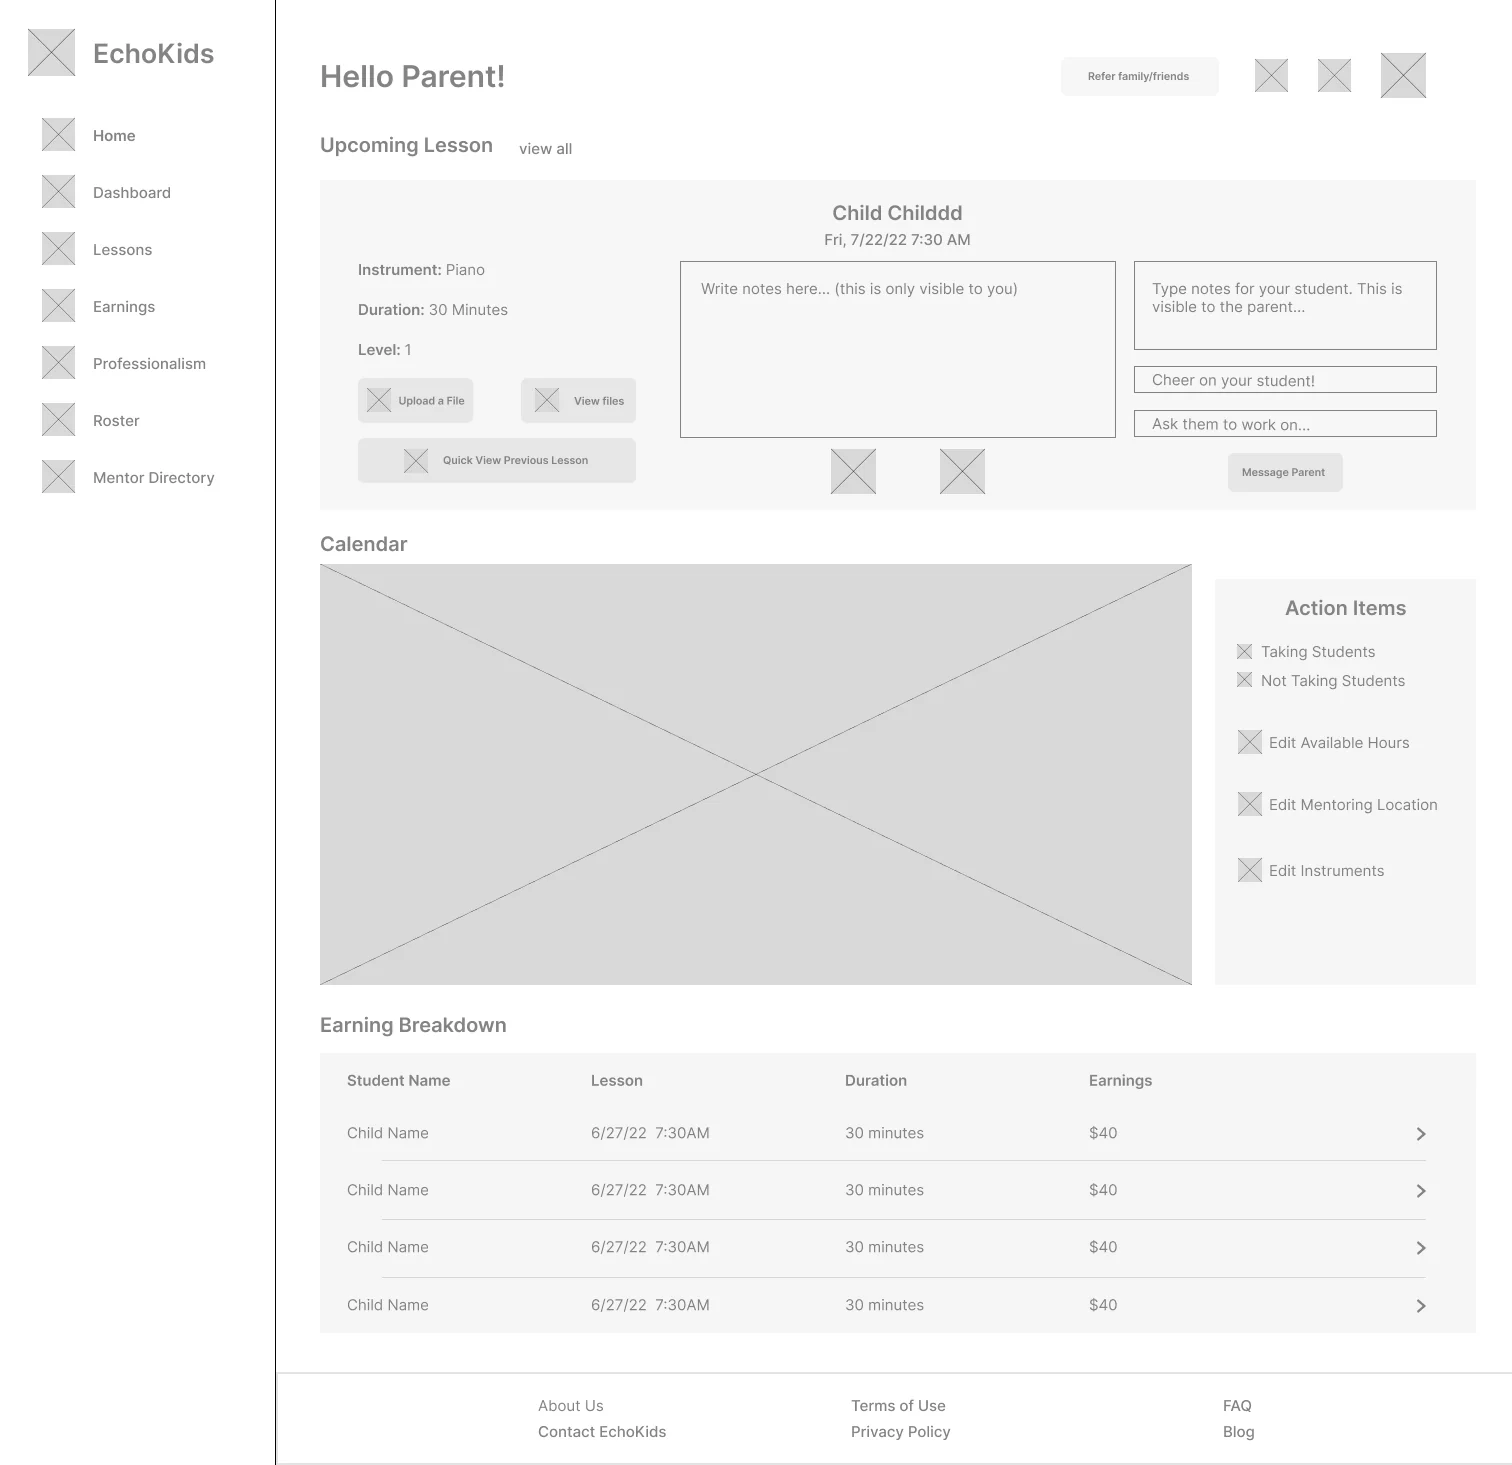The height and width of the screenshot is (1465, 1512).
Task: Open Dashboard from the sidebar
Action: [x=132, y=193]
